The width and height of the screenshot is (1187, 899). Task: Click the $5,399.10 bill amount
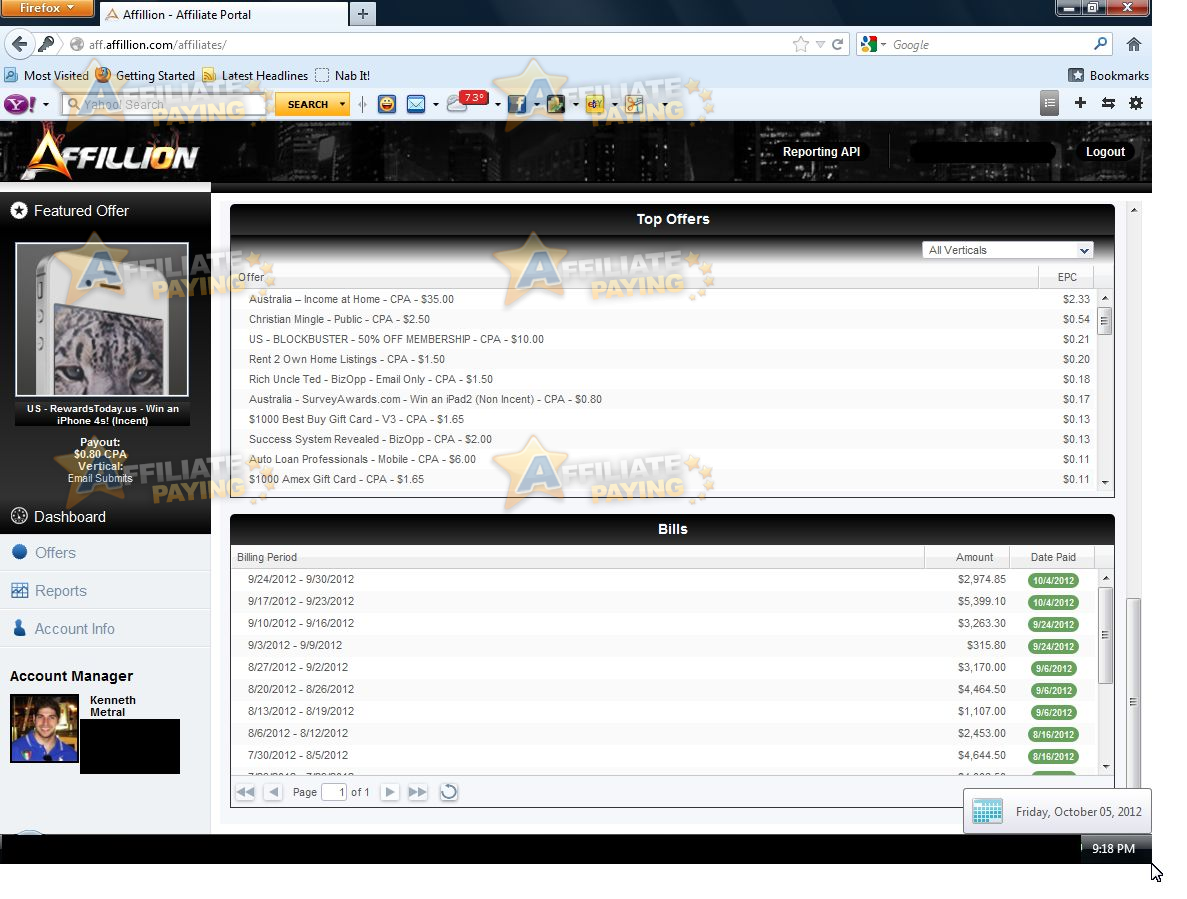(x=981, y=601)
